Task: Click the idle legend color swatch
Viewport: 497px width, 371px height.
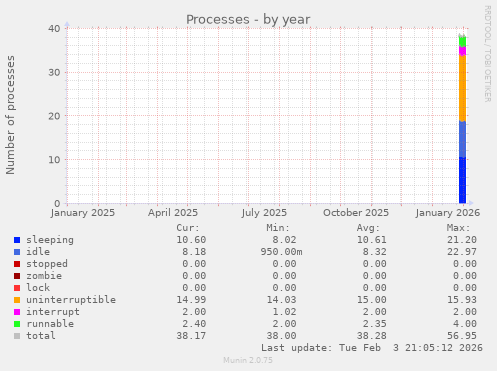Action: coord(17,252)
